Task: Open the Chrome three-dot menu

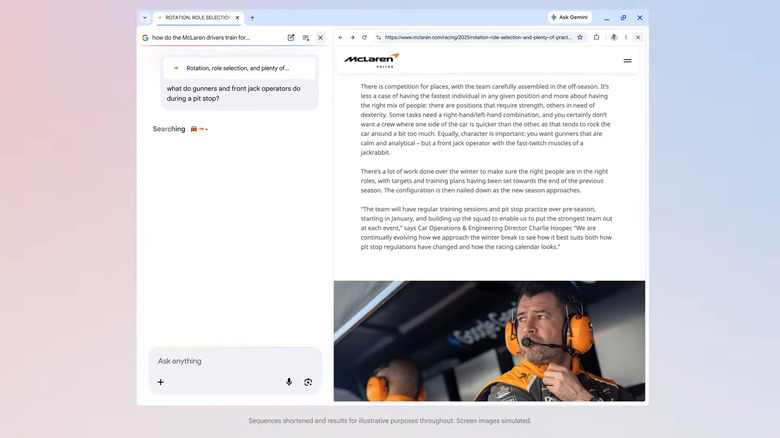Action: point(626,37)
